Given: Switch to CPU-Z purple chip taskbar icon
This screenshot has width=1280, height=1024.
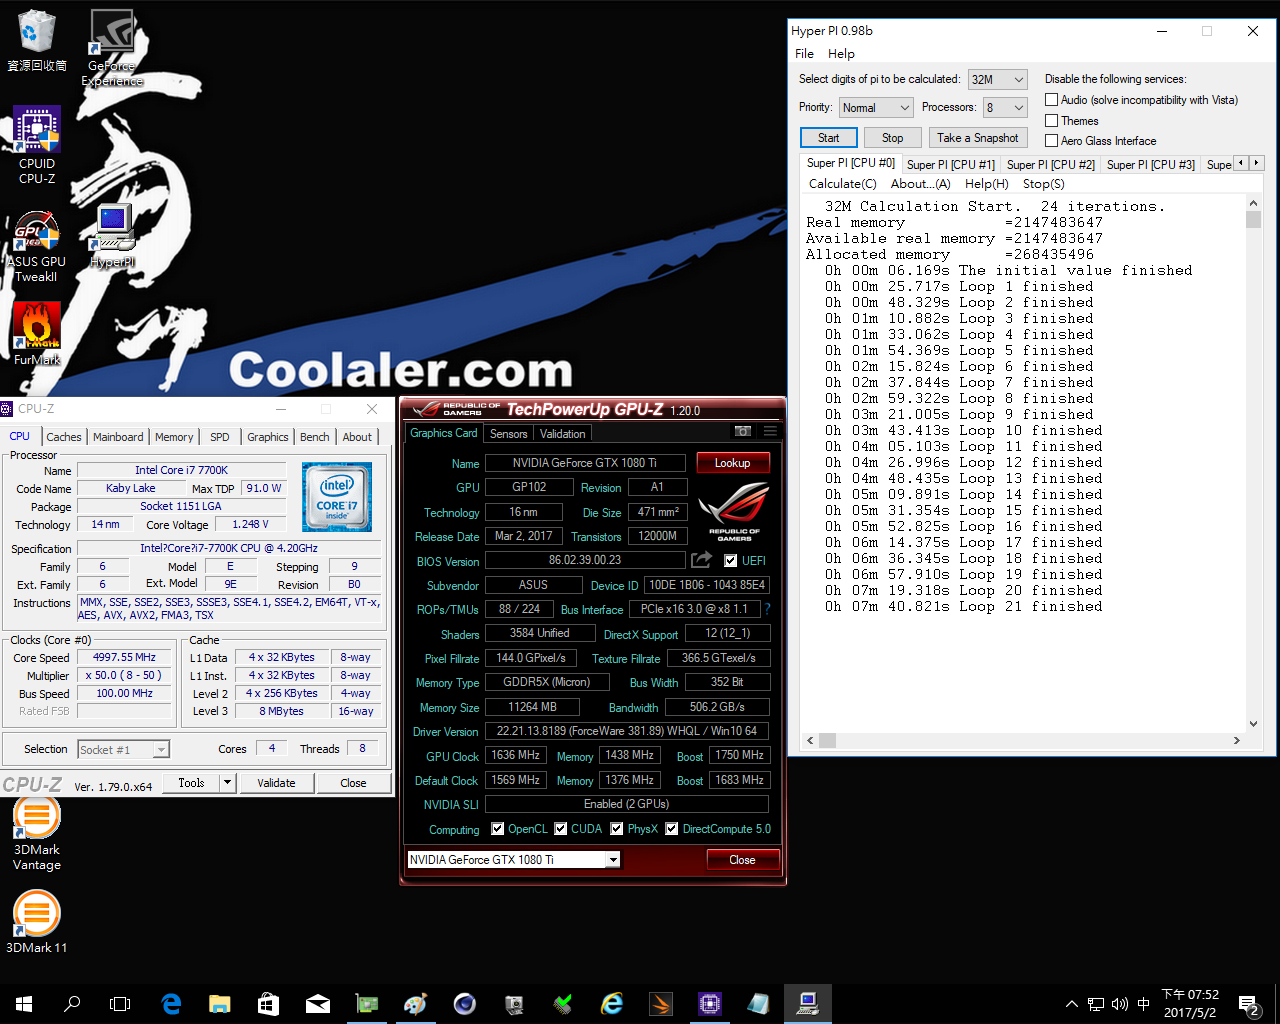Looking at the screenshot, I should (x=710, y=1004).
